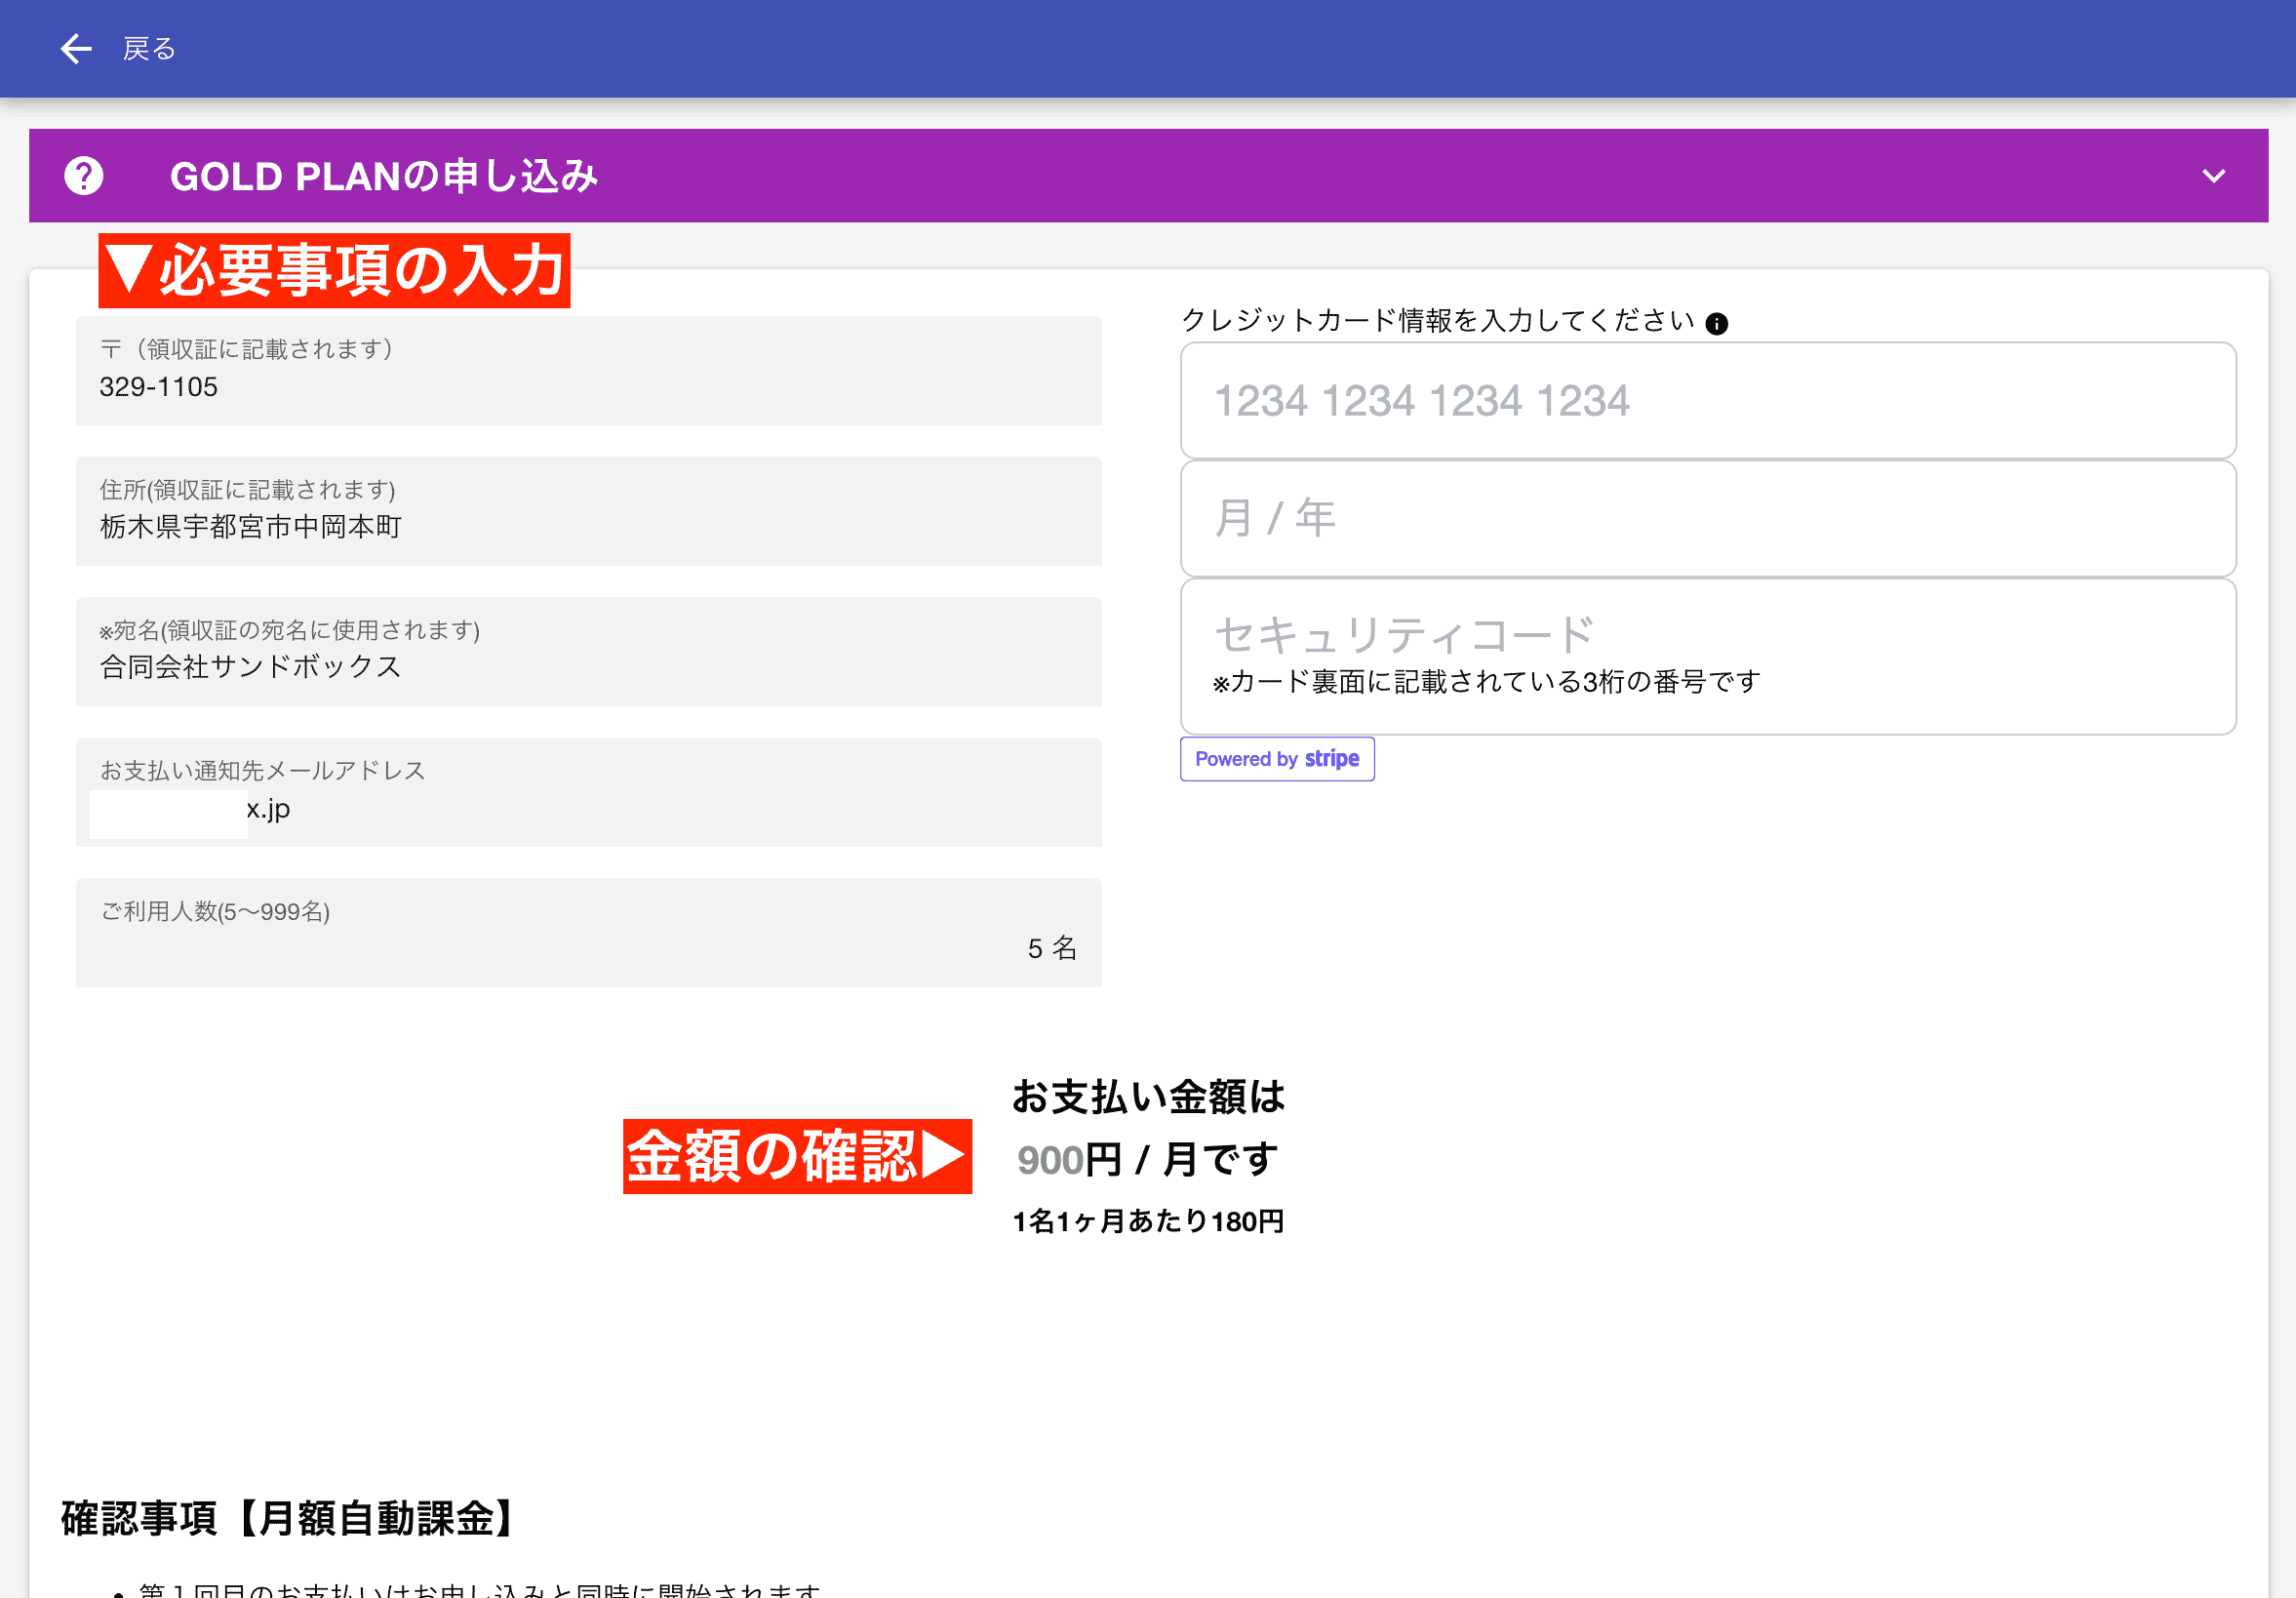Click the 900円/月 payment amount text
The height and width of the screenshot is (1598, 2296).
[x=1146, y=1159]
